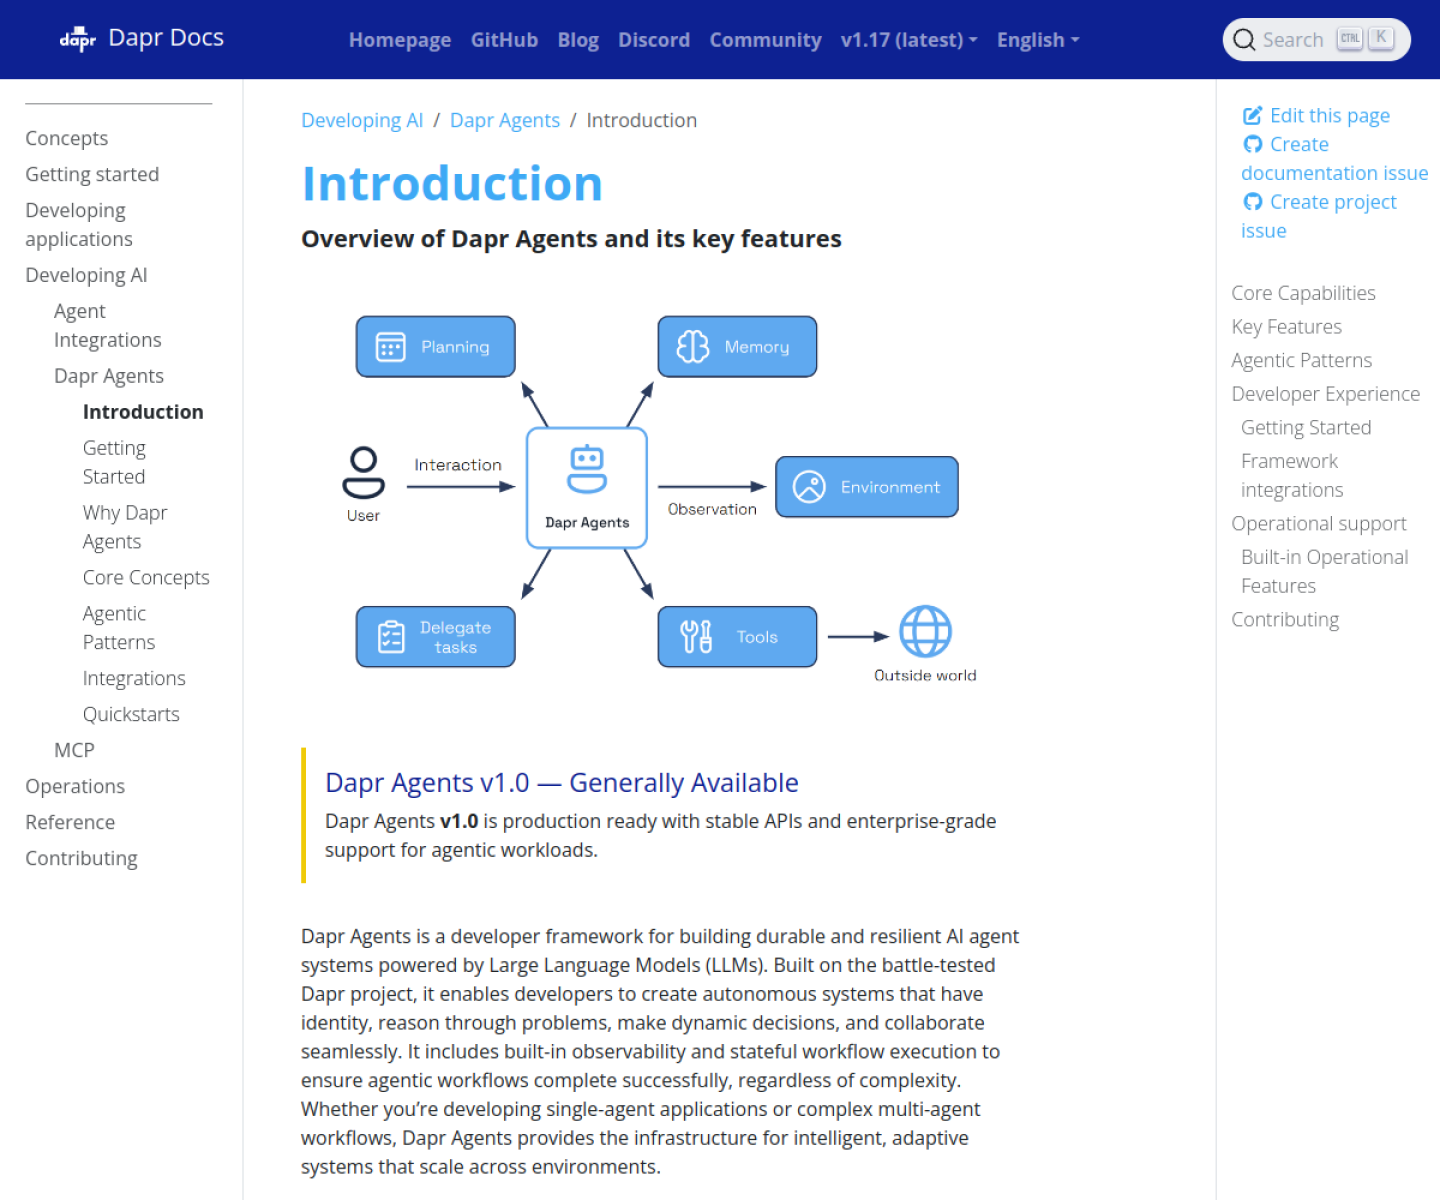Viewport: 1440px width, 1200px height.
Task: Open Reference in the left sidebar
Action: point(70,822)
